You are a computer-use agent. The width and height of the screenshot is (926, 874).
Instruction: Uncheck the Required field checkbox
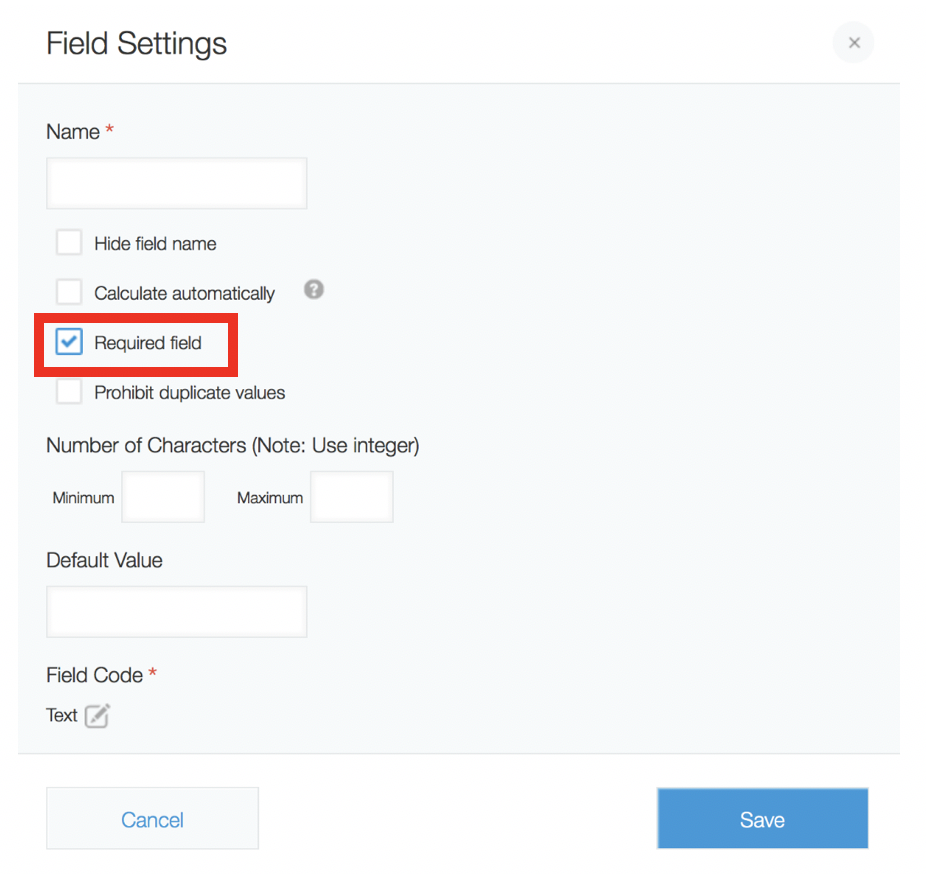[x=69, y=342]
